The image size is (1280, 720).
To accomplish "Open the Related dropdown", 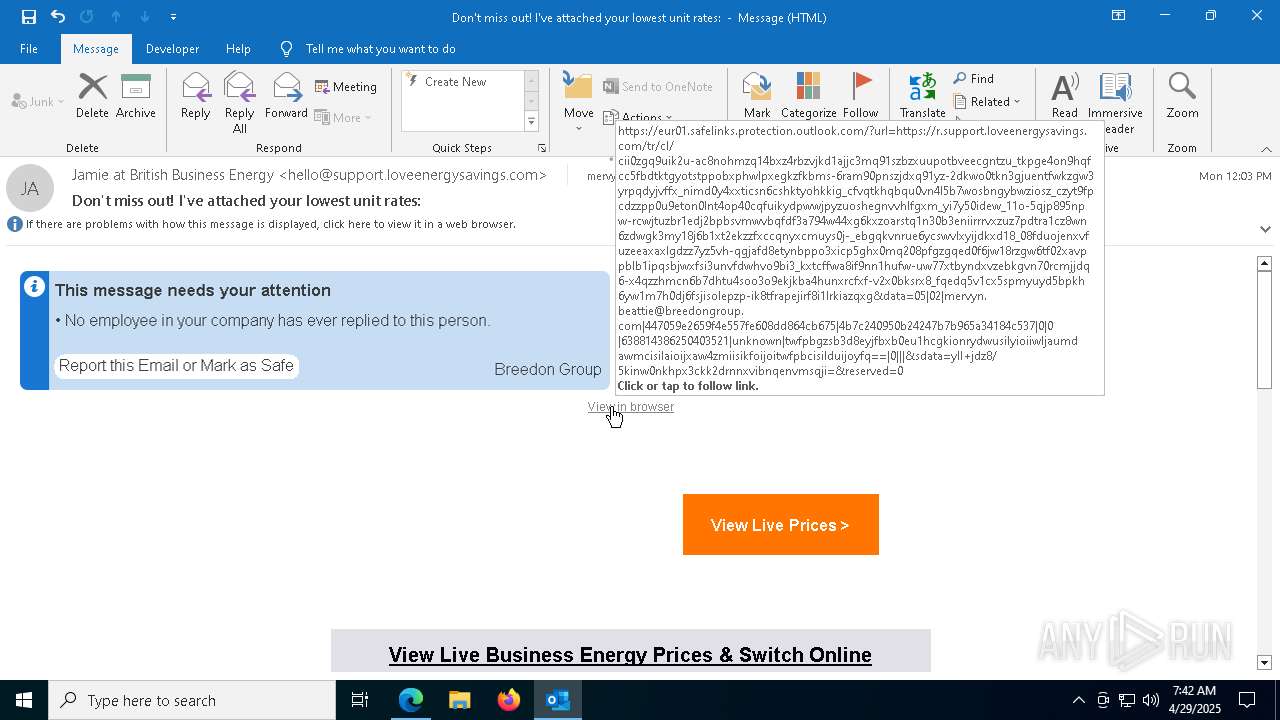I will point(987,102).
